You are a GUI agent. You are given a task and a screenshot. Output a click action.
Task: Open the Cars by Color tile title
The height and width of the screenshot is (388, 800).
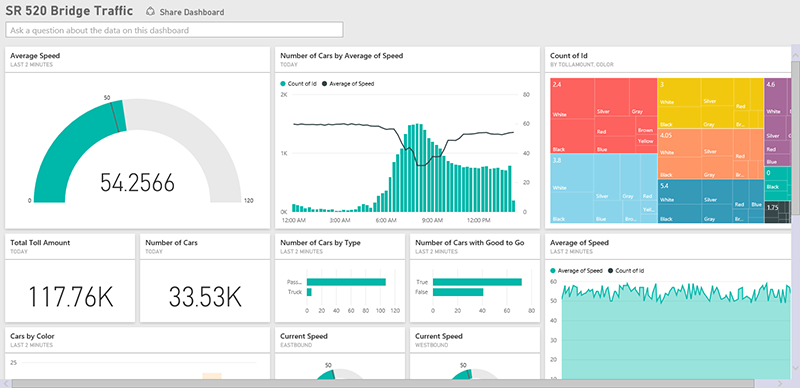click(x=32, y=336)
